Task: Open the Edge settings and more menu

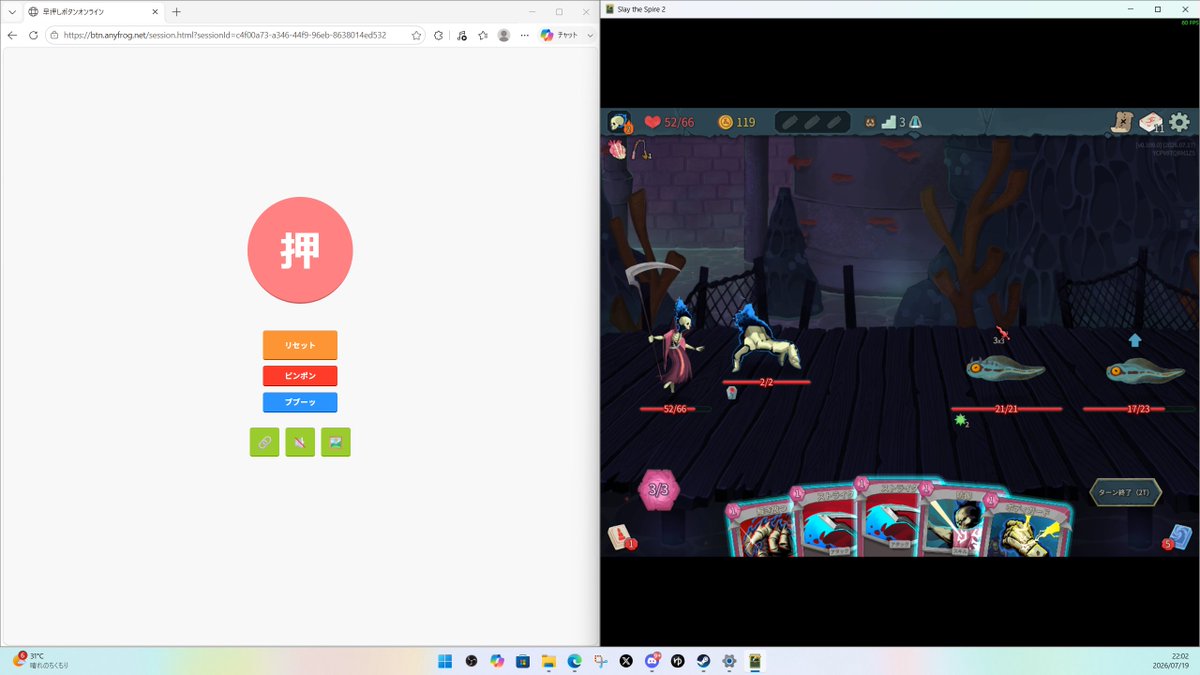Action: 524,35
